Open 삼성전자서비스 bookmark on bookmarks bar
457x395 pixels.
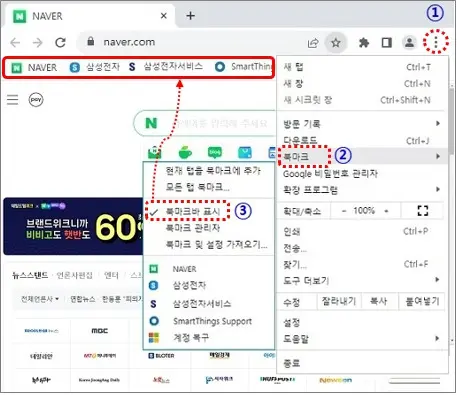click(x=165, y=67)
